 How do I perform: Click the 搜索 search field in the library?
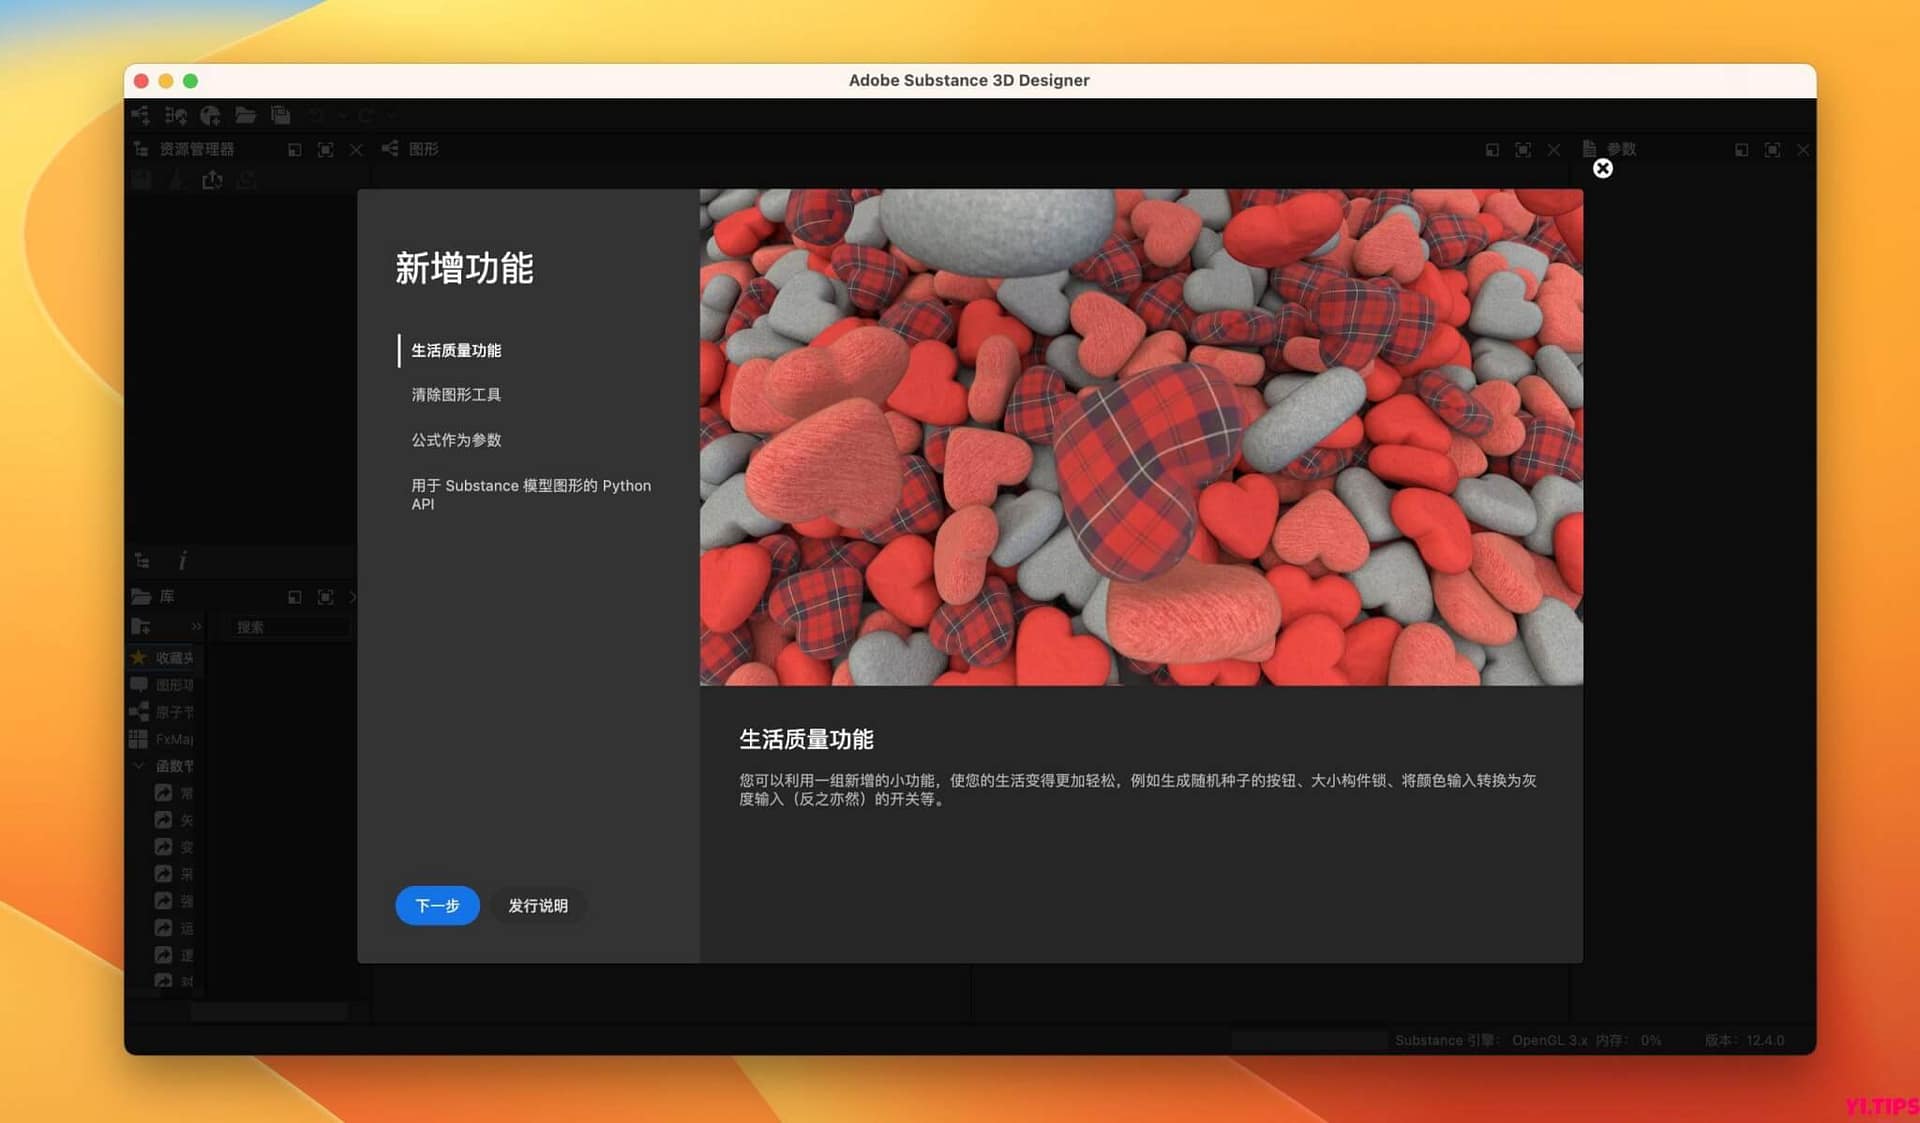coord(285,626)
